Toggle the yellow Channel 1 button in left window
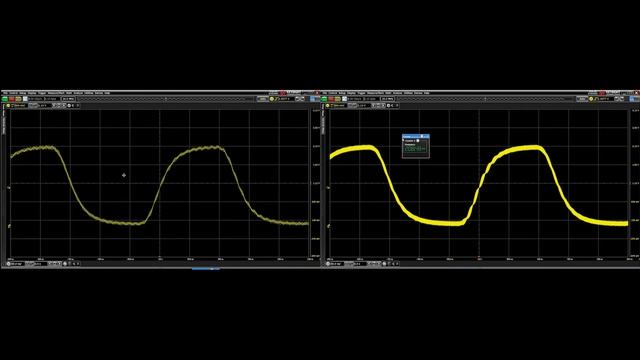The height and width of the screenshot is (360, 640). (x=8, y=105)
